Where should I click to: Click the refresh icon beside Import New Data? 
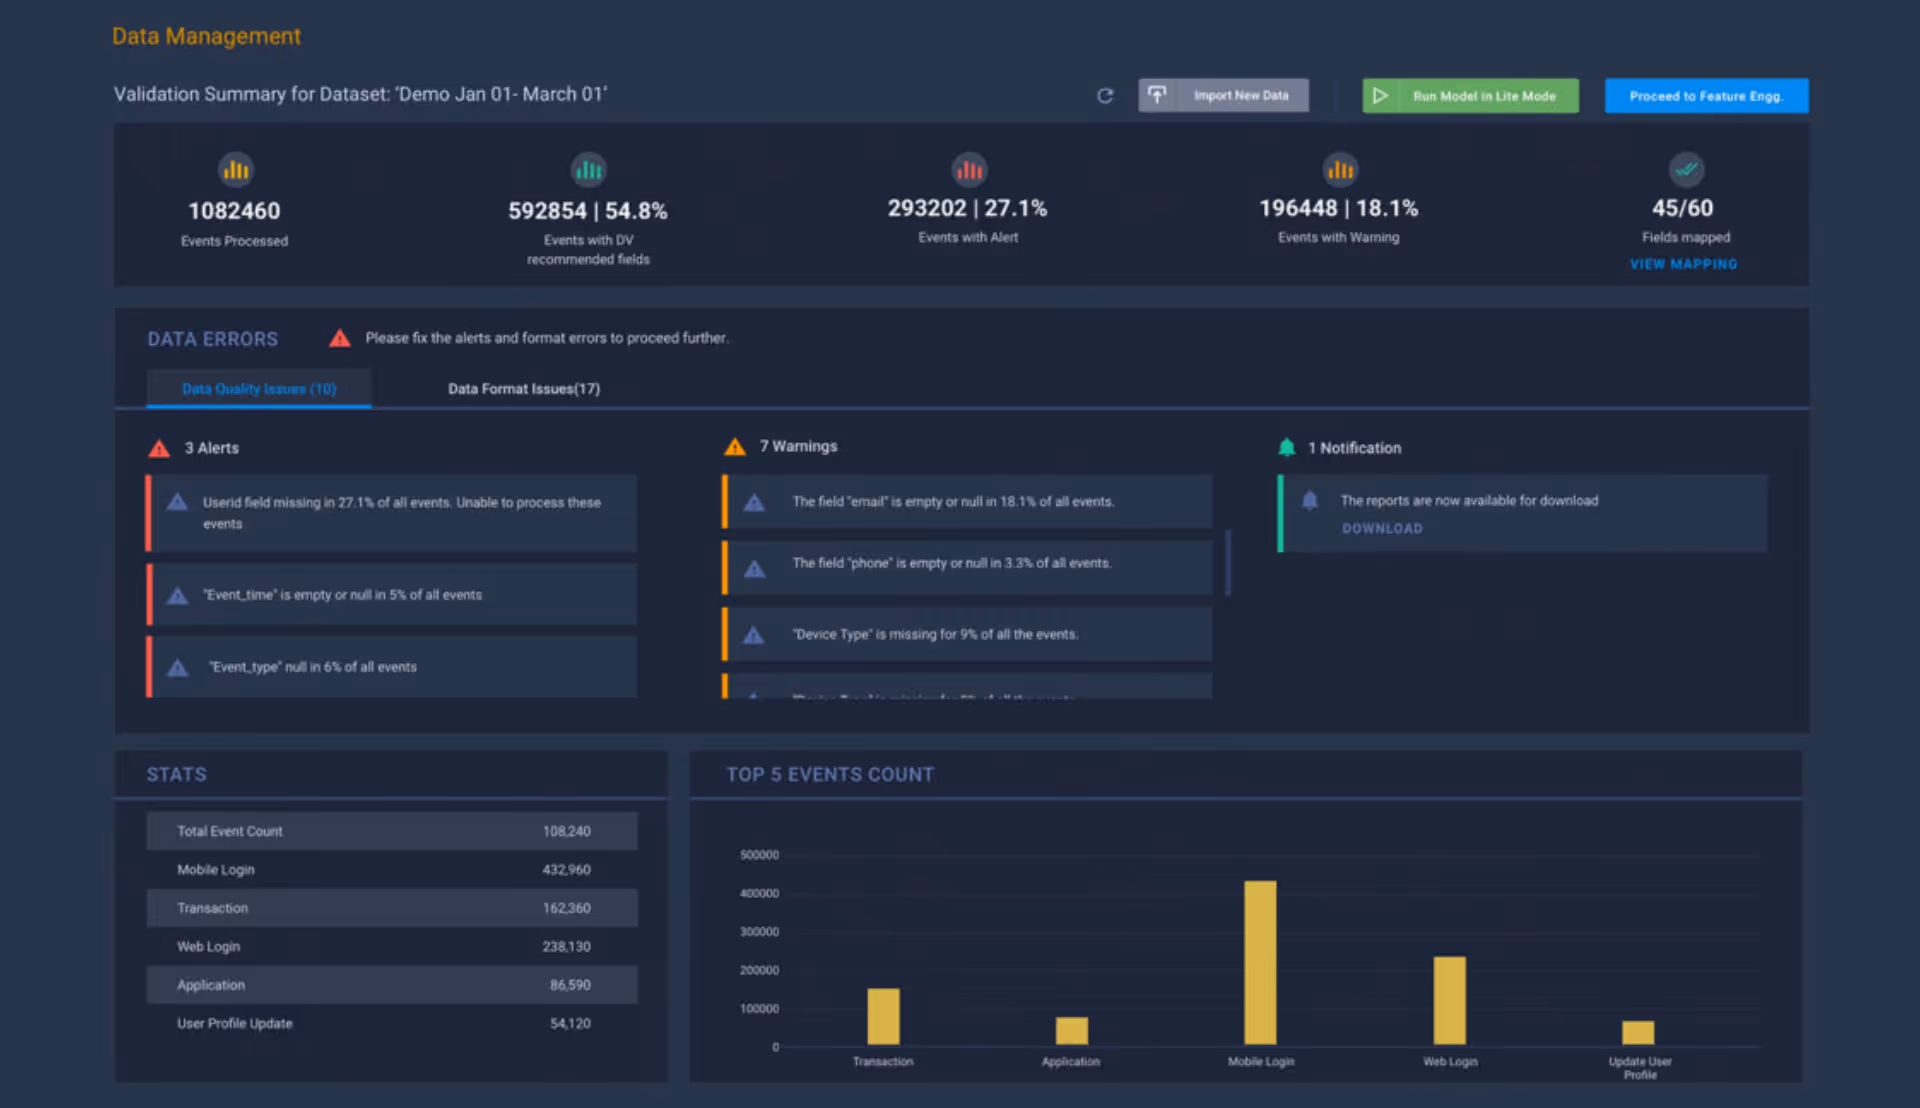point(1105,96)
